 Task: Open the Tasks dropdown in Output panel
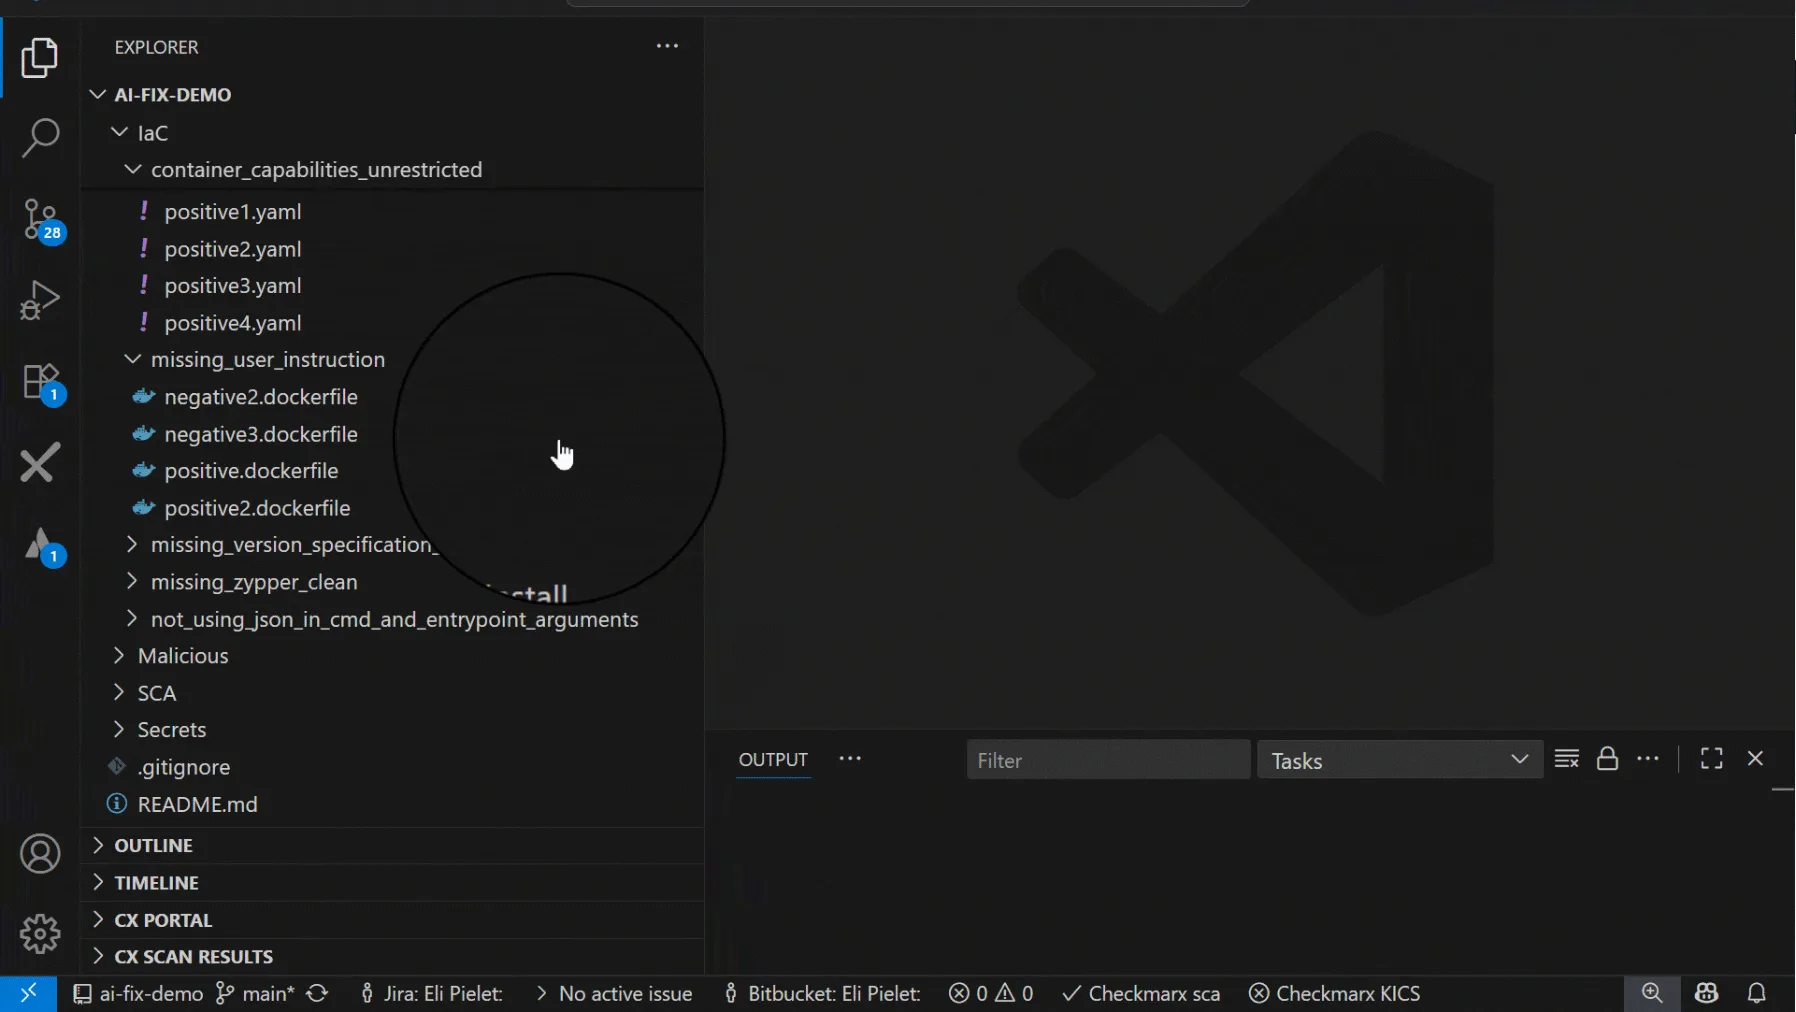(x=1398, y=760)
